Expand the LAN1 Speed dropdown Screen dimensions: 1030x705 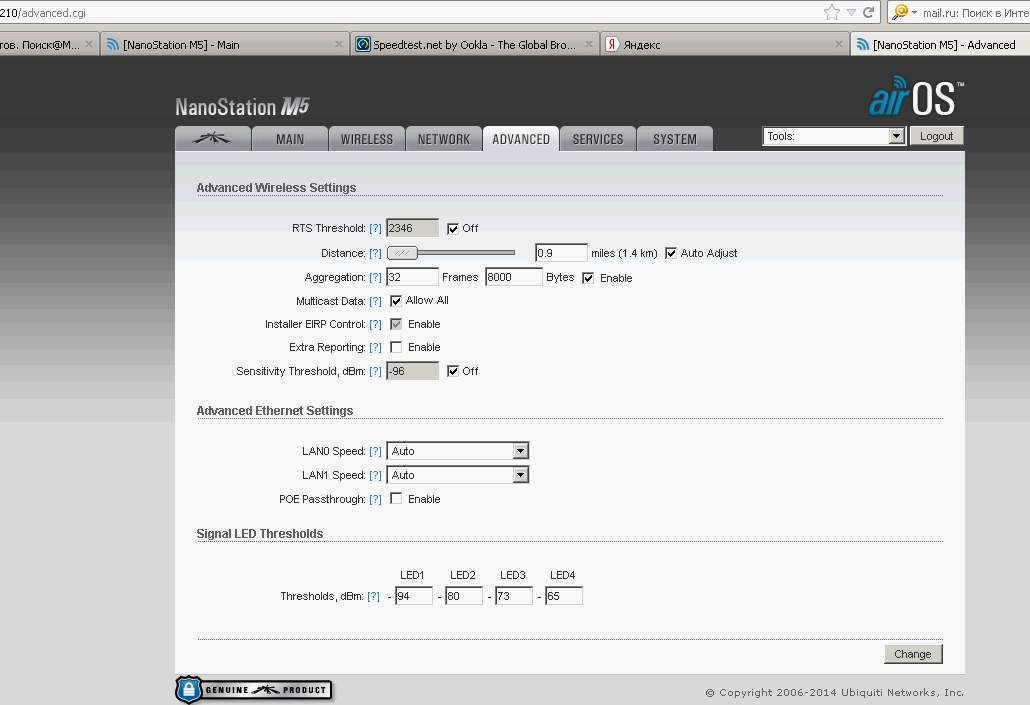click(x=458, y=475)
